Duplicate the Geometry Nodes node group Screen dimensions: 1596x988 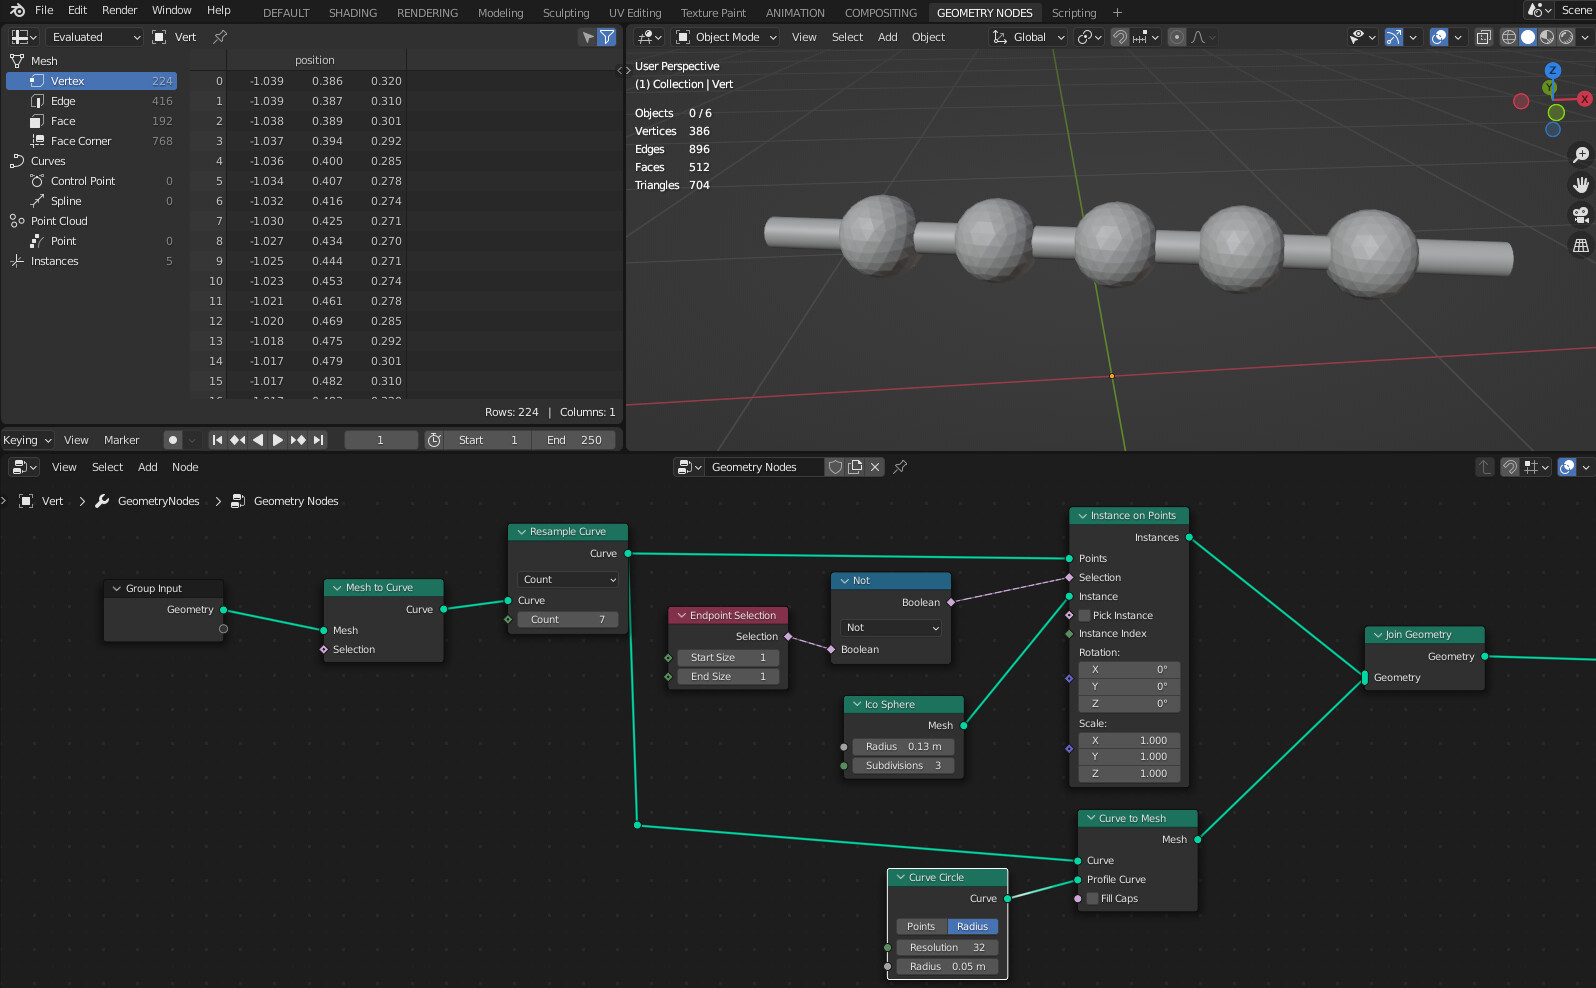pyautogui.click(x=855, y=467)
